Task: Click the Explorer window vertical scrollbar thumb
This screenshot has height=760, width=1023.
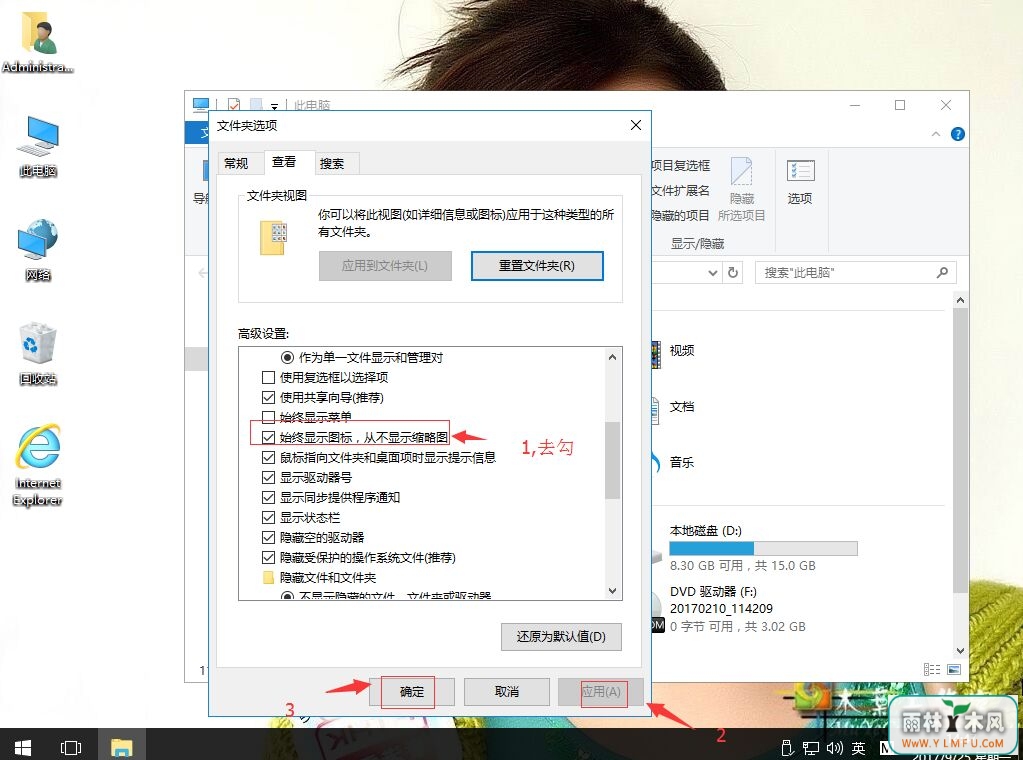Action: coord(960,450)
